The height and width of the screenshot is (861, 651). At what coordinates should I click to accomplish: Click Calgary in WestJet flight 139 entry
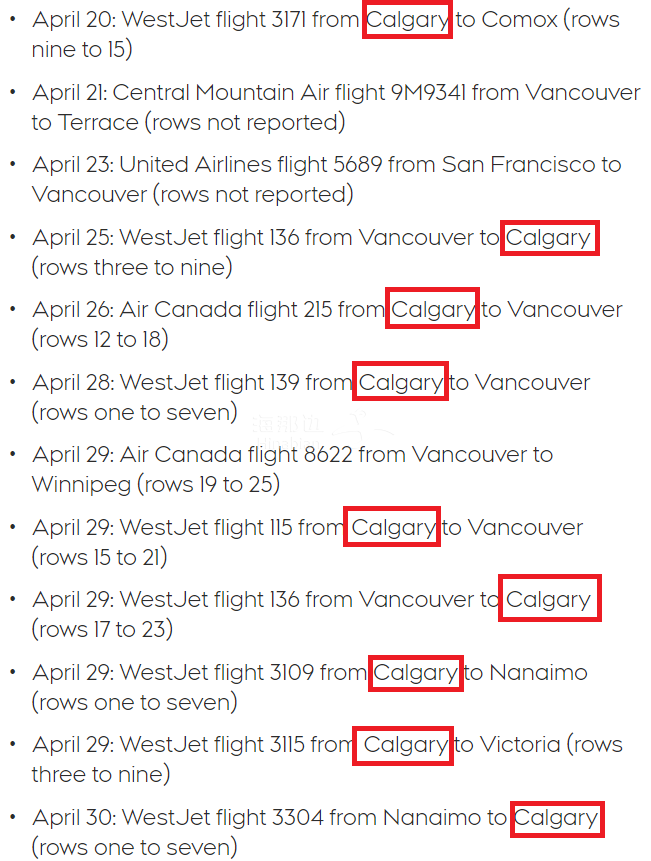click(400, 381)
